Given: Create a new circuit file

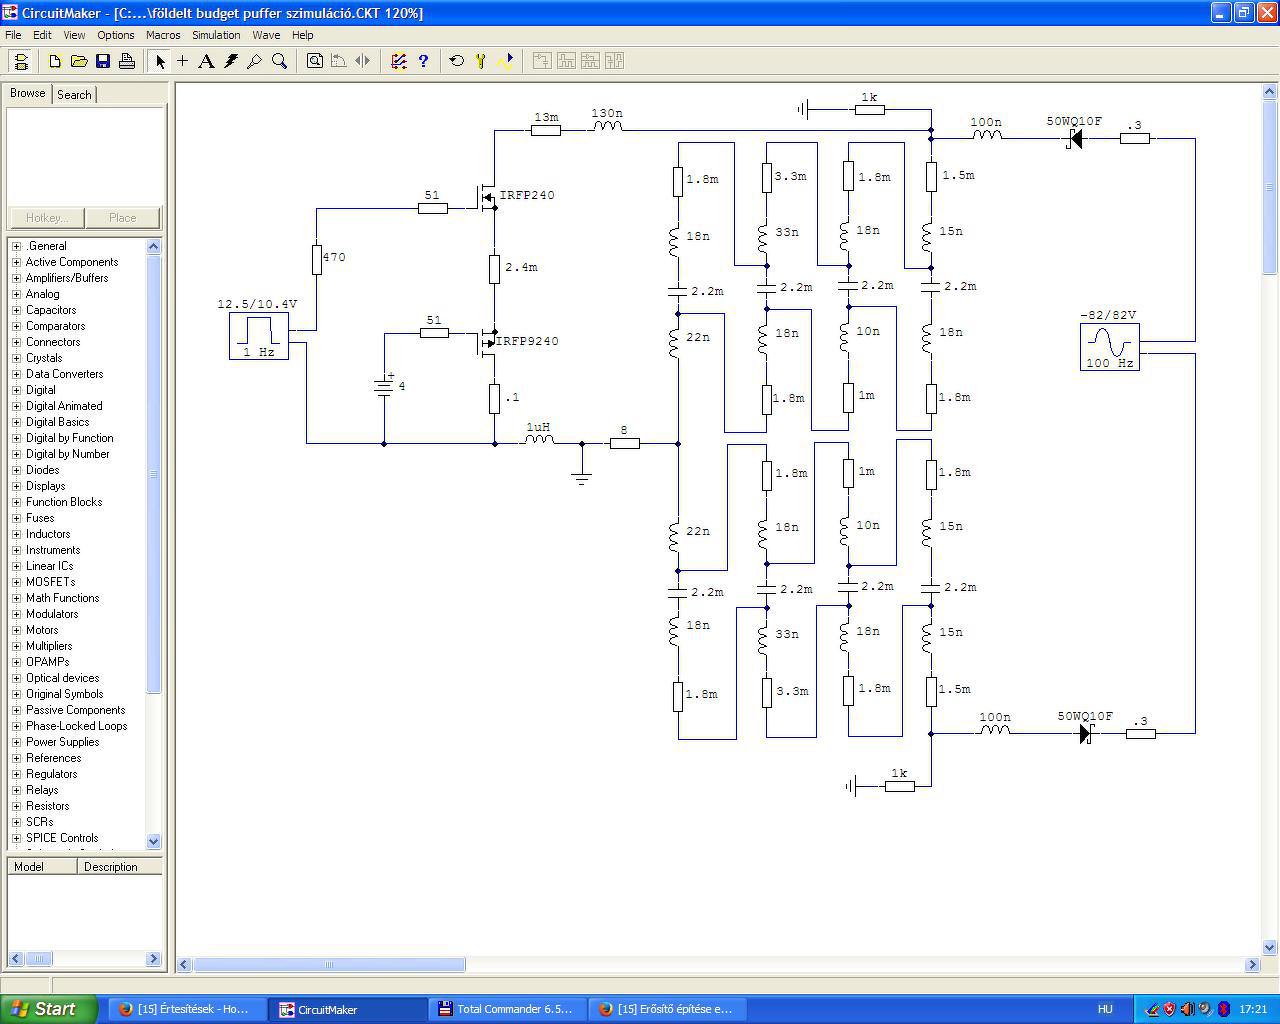Looking at the screenshot, I should (55, 61).
